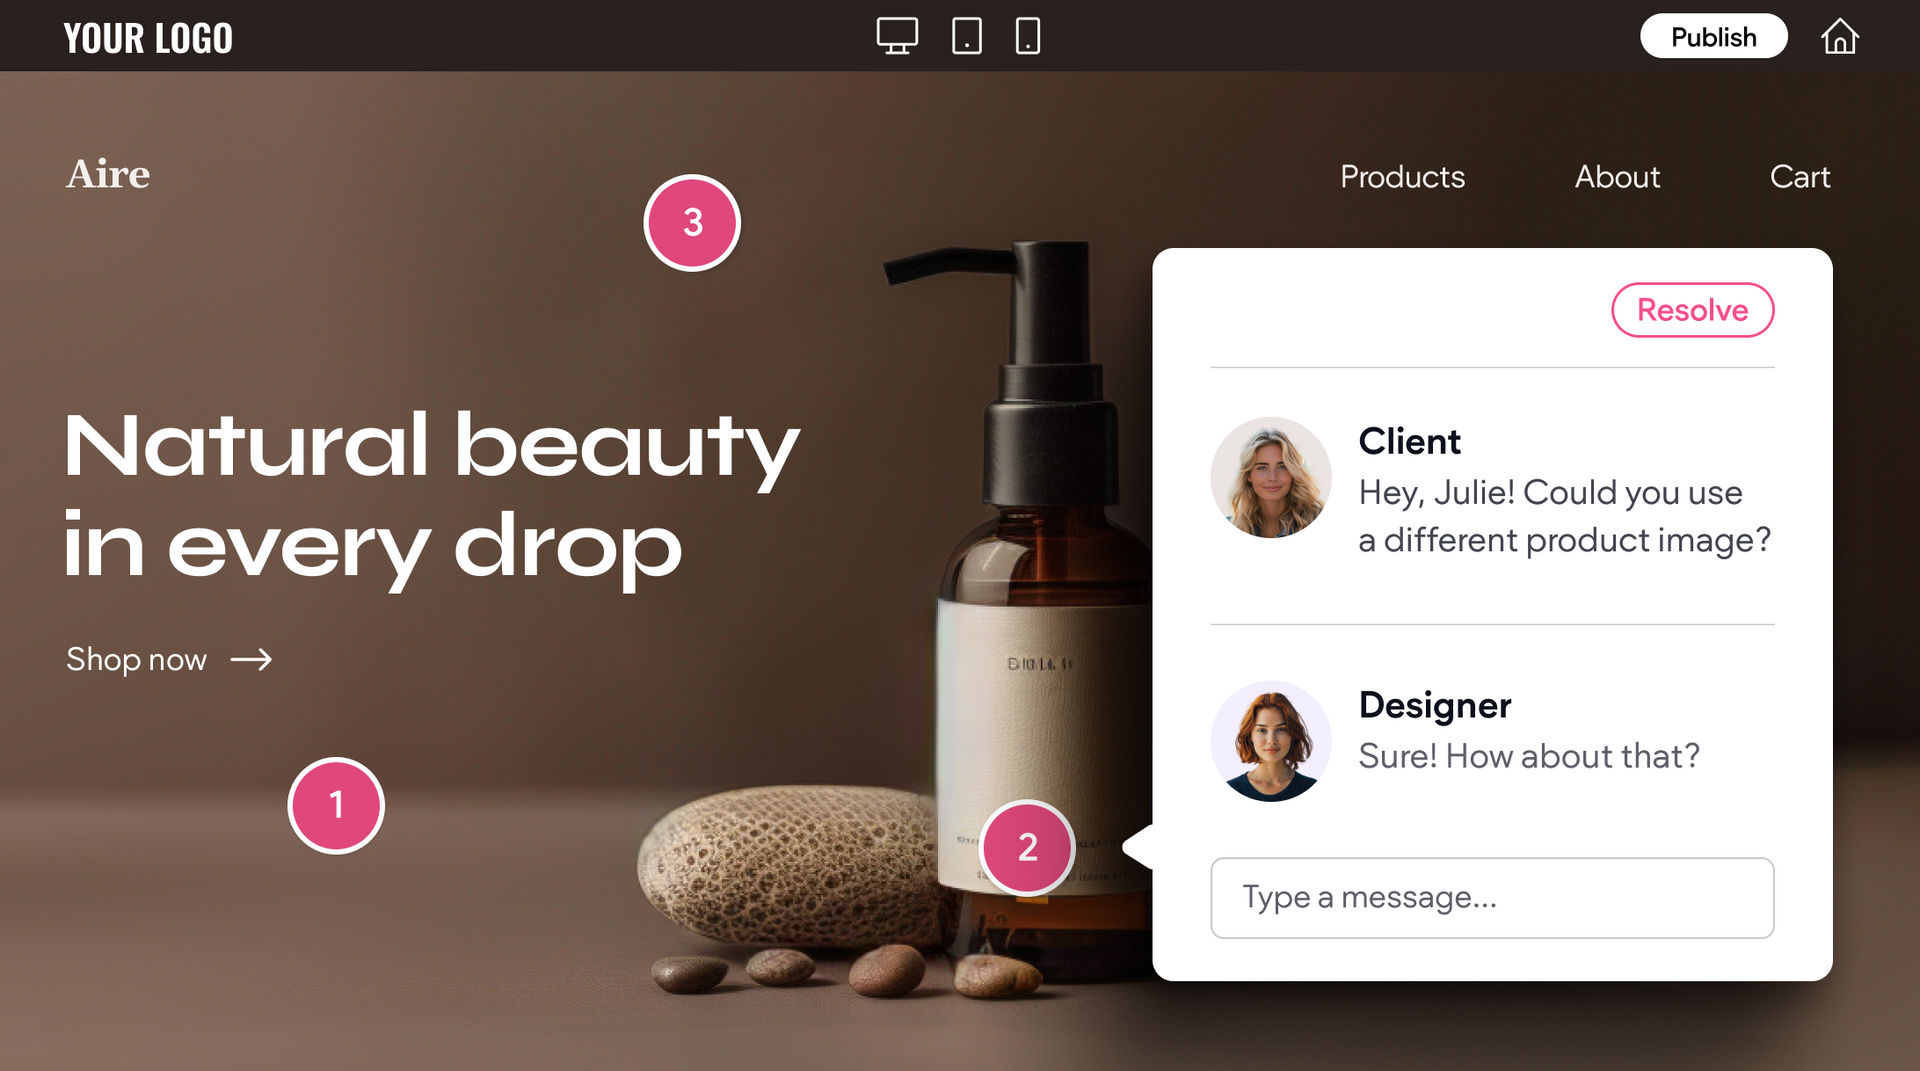Open comment pin number 1
1920x1071 pixels.
tap(336, 805)
